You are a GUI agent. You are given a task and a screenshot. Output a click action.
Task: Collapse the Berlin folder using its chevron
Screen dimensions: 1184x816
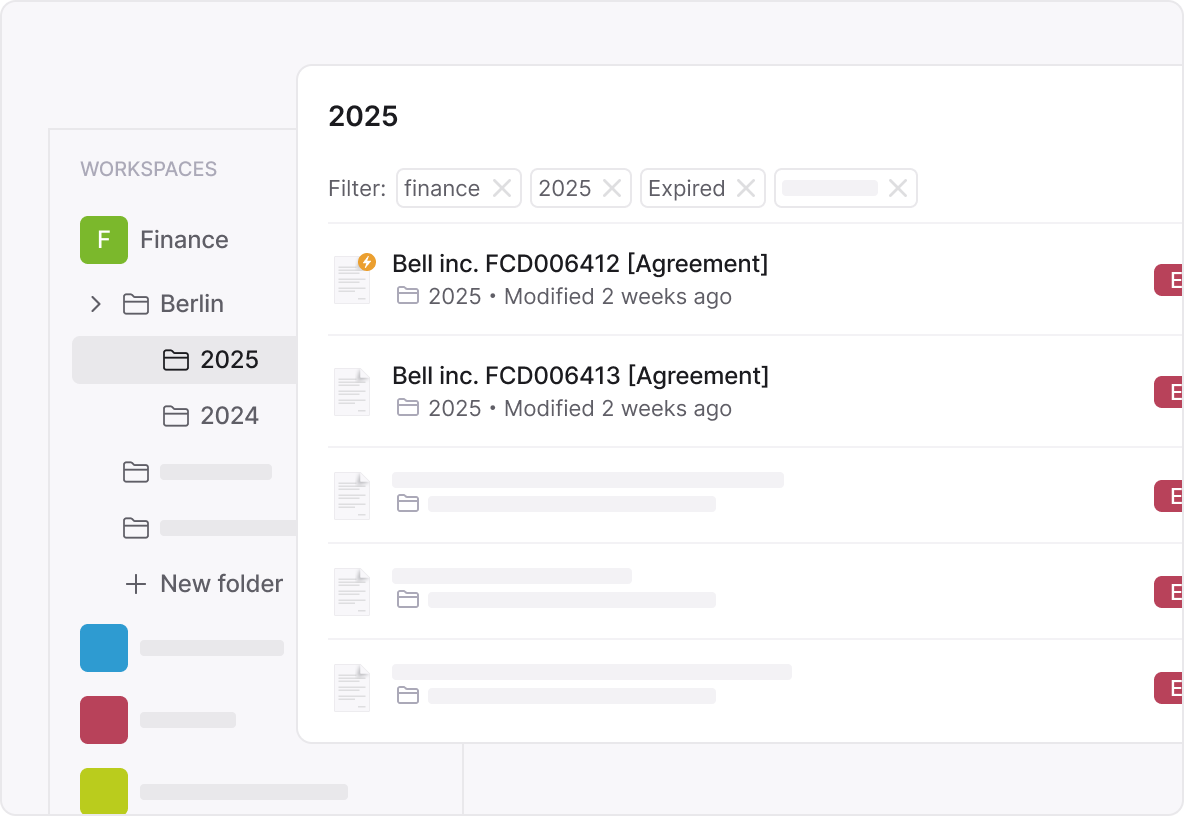point(96,304)
